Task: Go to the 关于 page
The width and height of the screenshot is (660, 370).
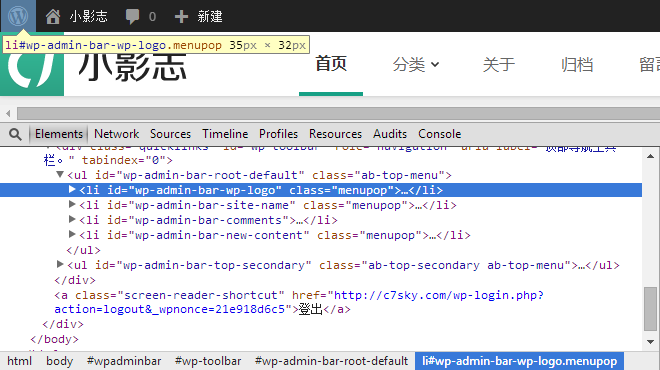Action: point(499,65)
